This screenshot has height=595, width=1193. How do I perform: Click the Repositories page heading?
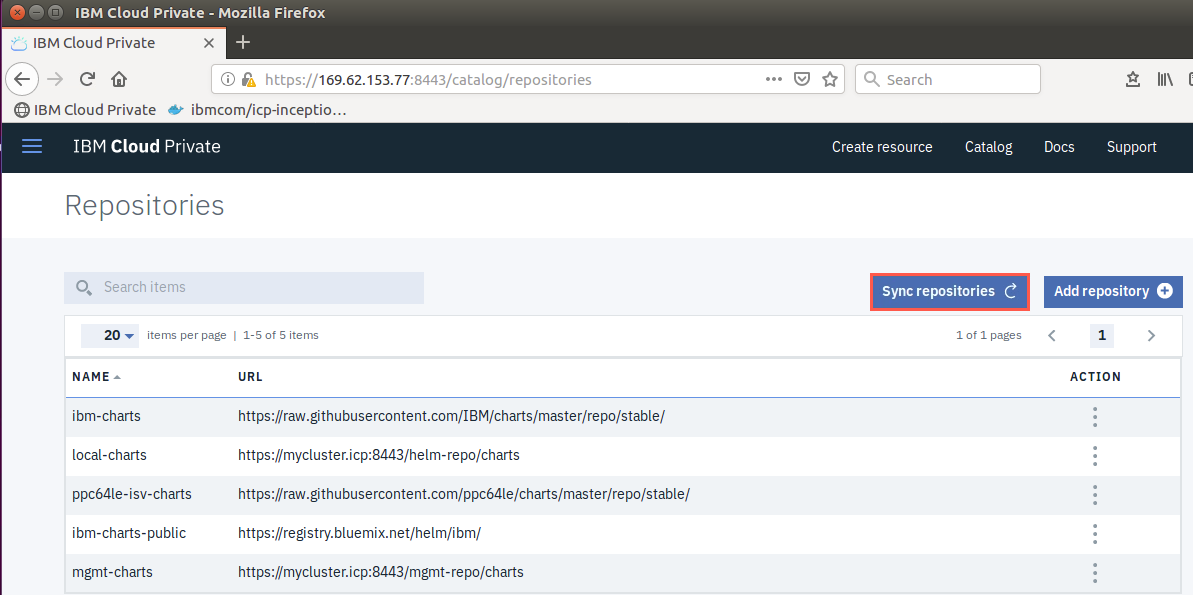tap(145, 205)
